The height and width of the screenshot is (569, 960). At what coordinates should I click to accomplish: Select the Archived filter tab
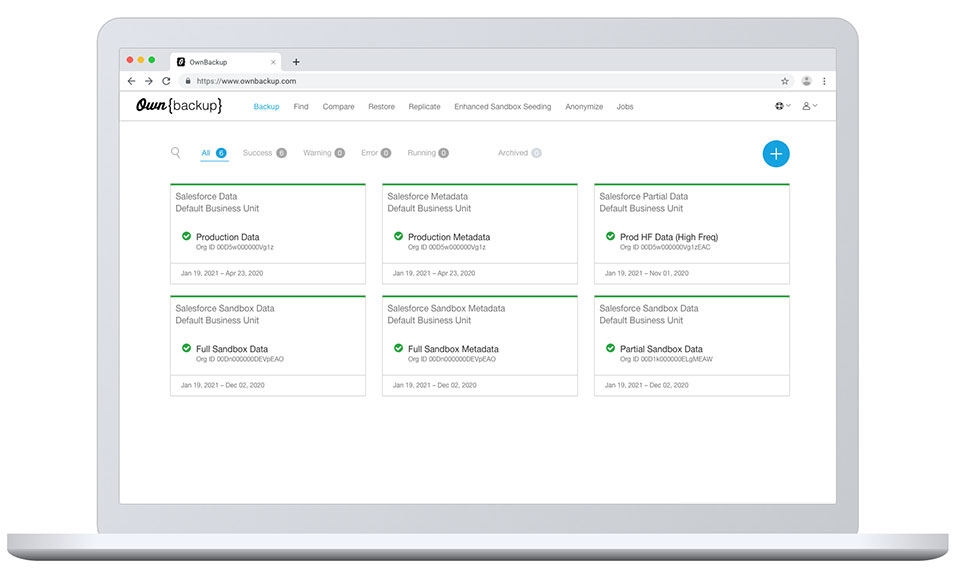click(520, 153)
